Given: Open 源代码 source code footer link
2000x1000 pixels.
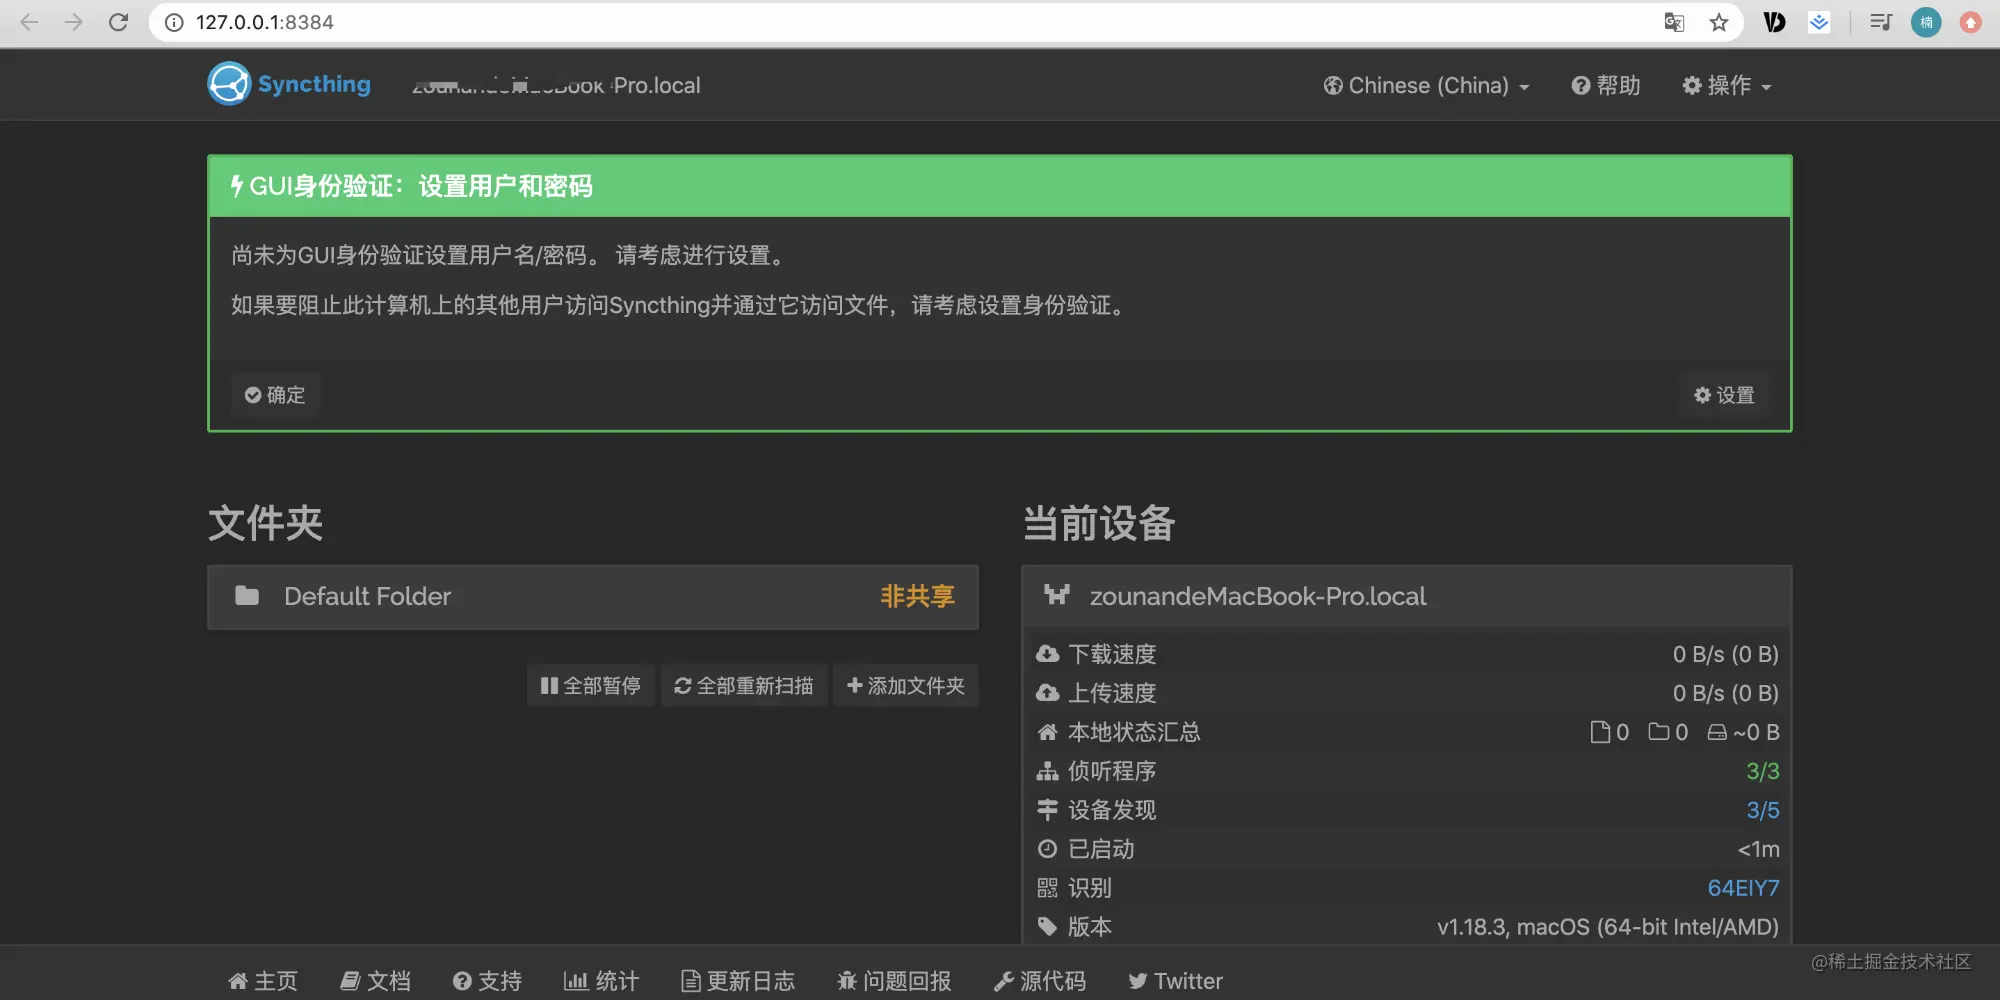Looking at the screenshot, I should point(1040,981).
